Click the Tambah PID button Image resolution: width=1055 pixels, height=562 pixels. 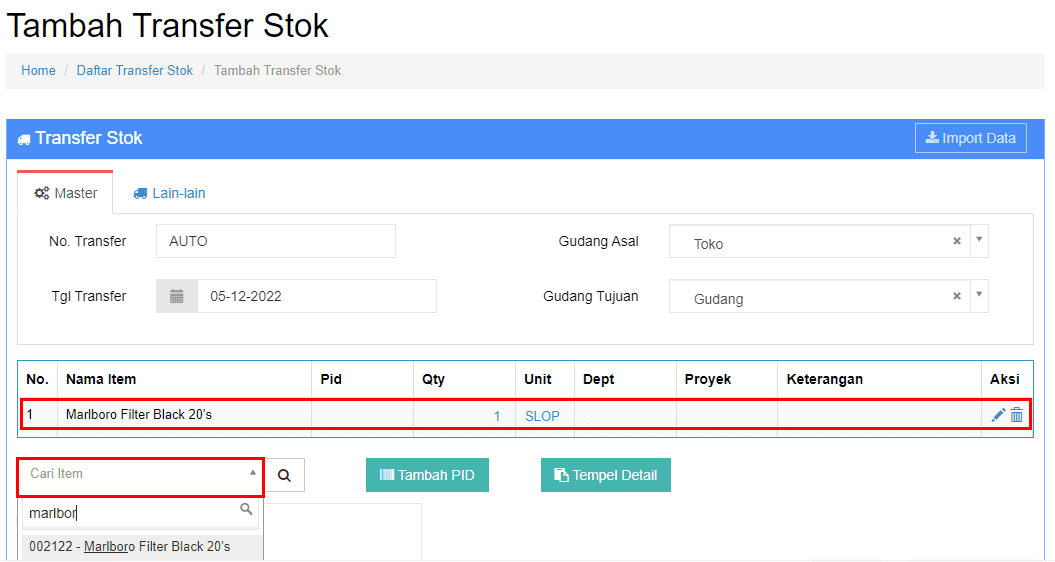427,475
